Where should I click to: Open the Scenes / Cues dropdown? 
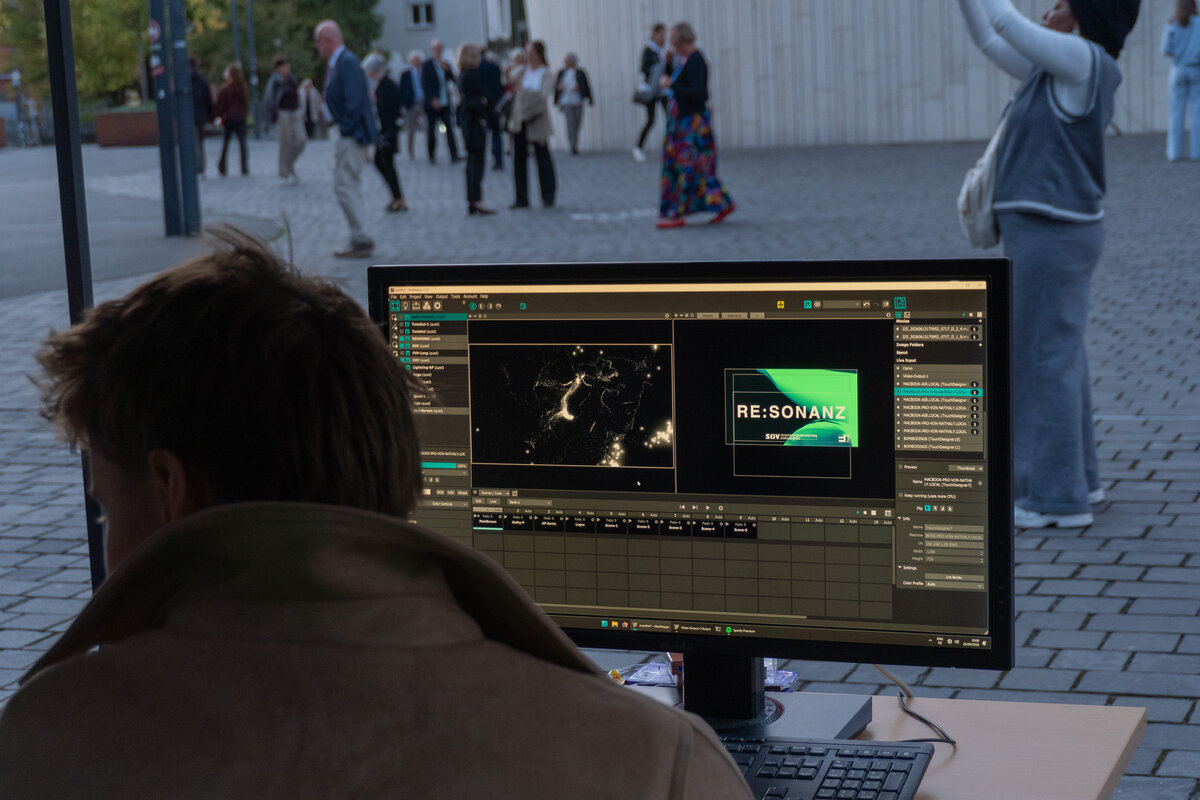tap(493, 492)
